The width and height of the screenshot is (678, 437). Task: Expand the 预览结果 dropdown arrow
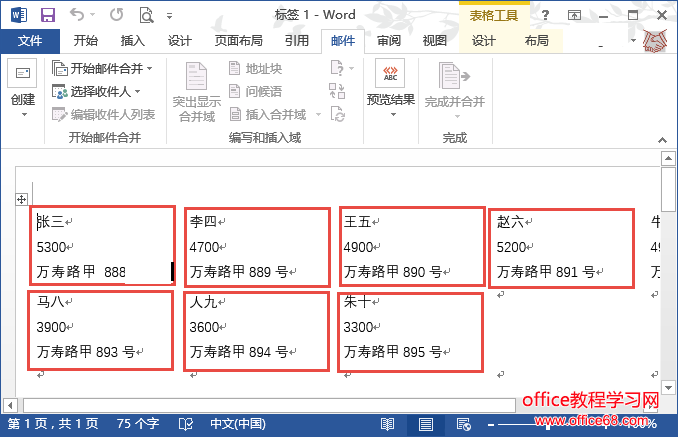[393, 115]
